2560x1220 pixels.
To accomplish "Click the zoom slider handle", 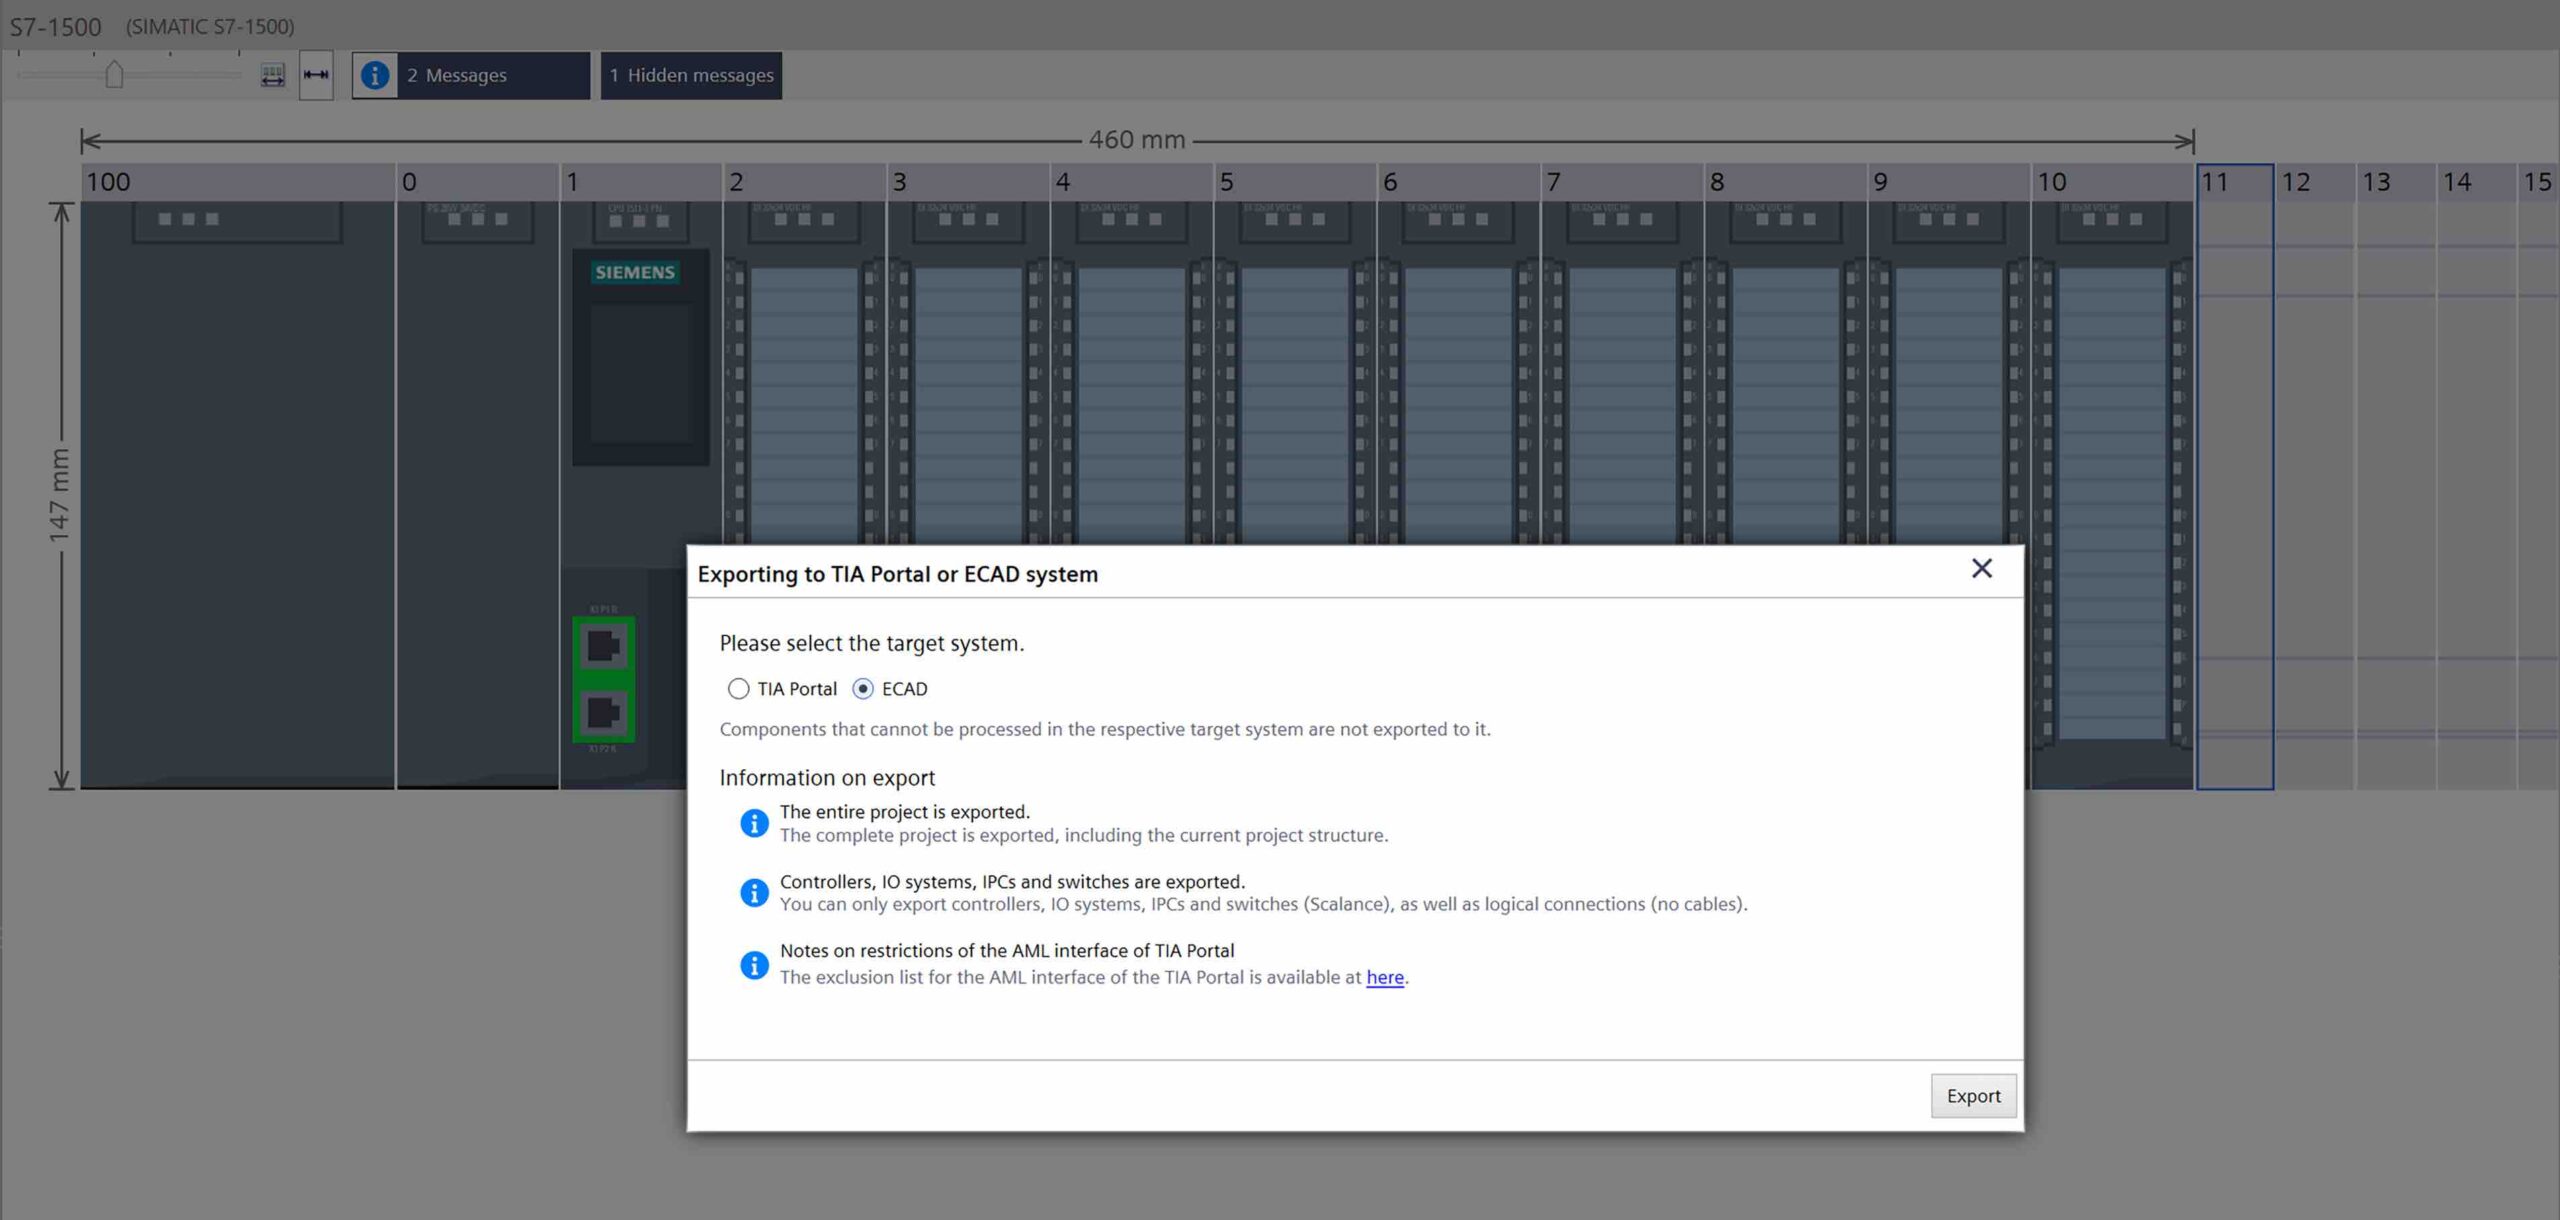I will [114, 75].
